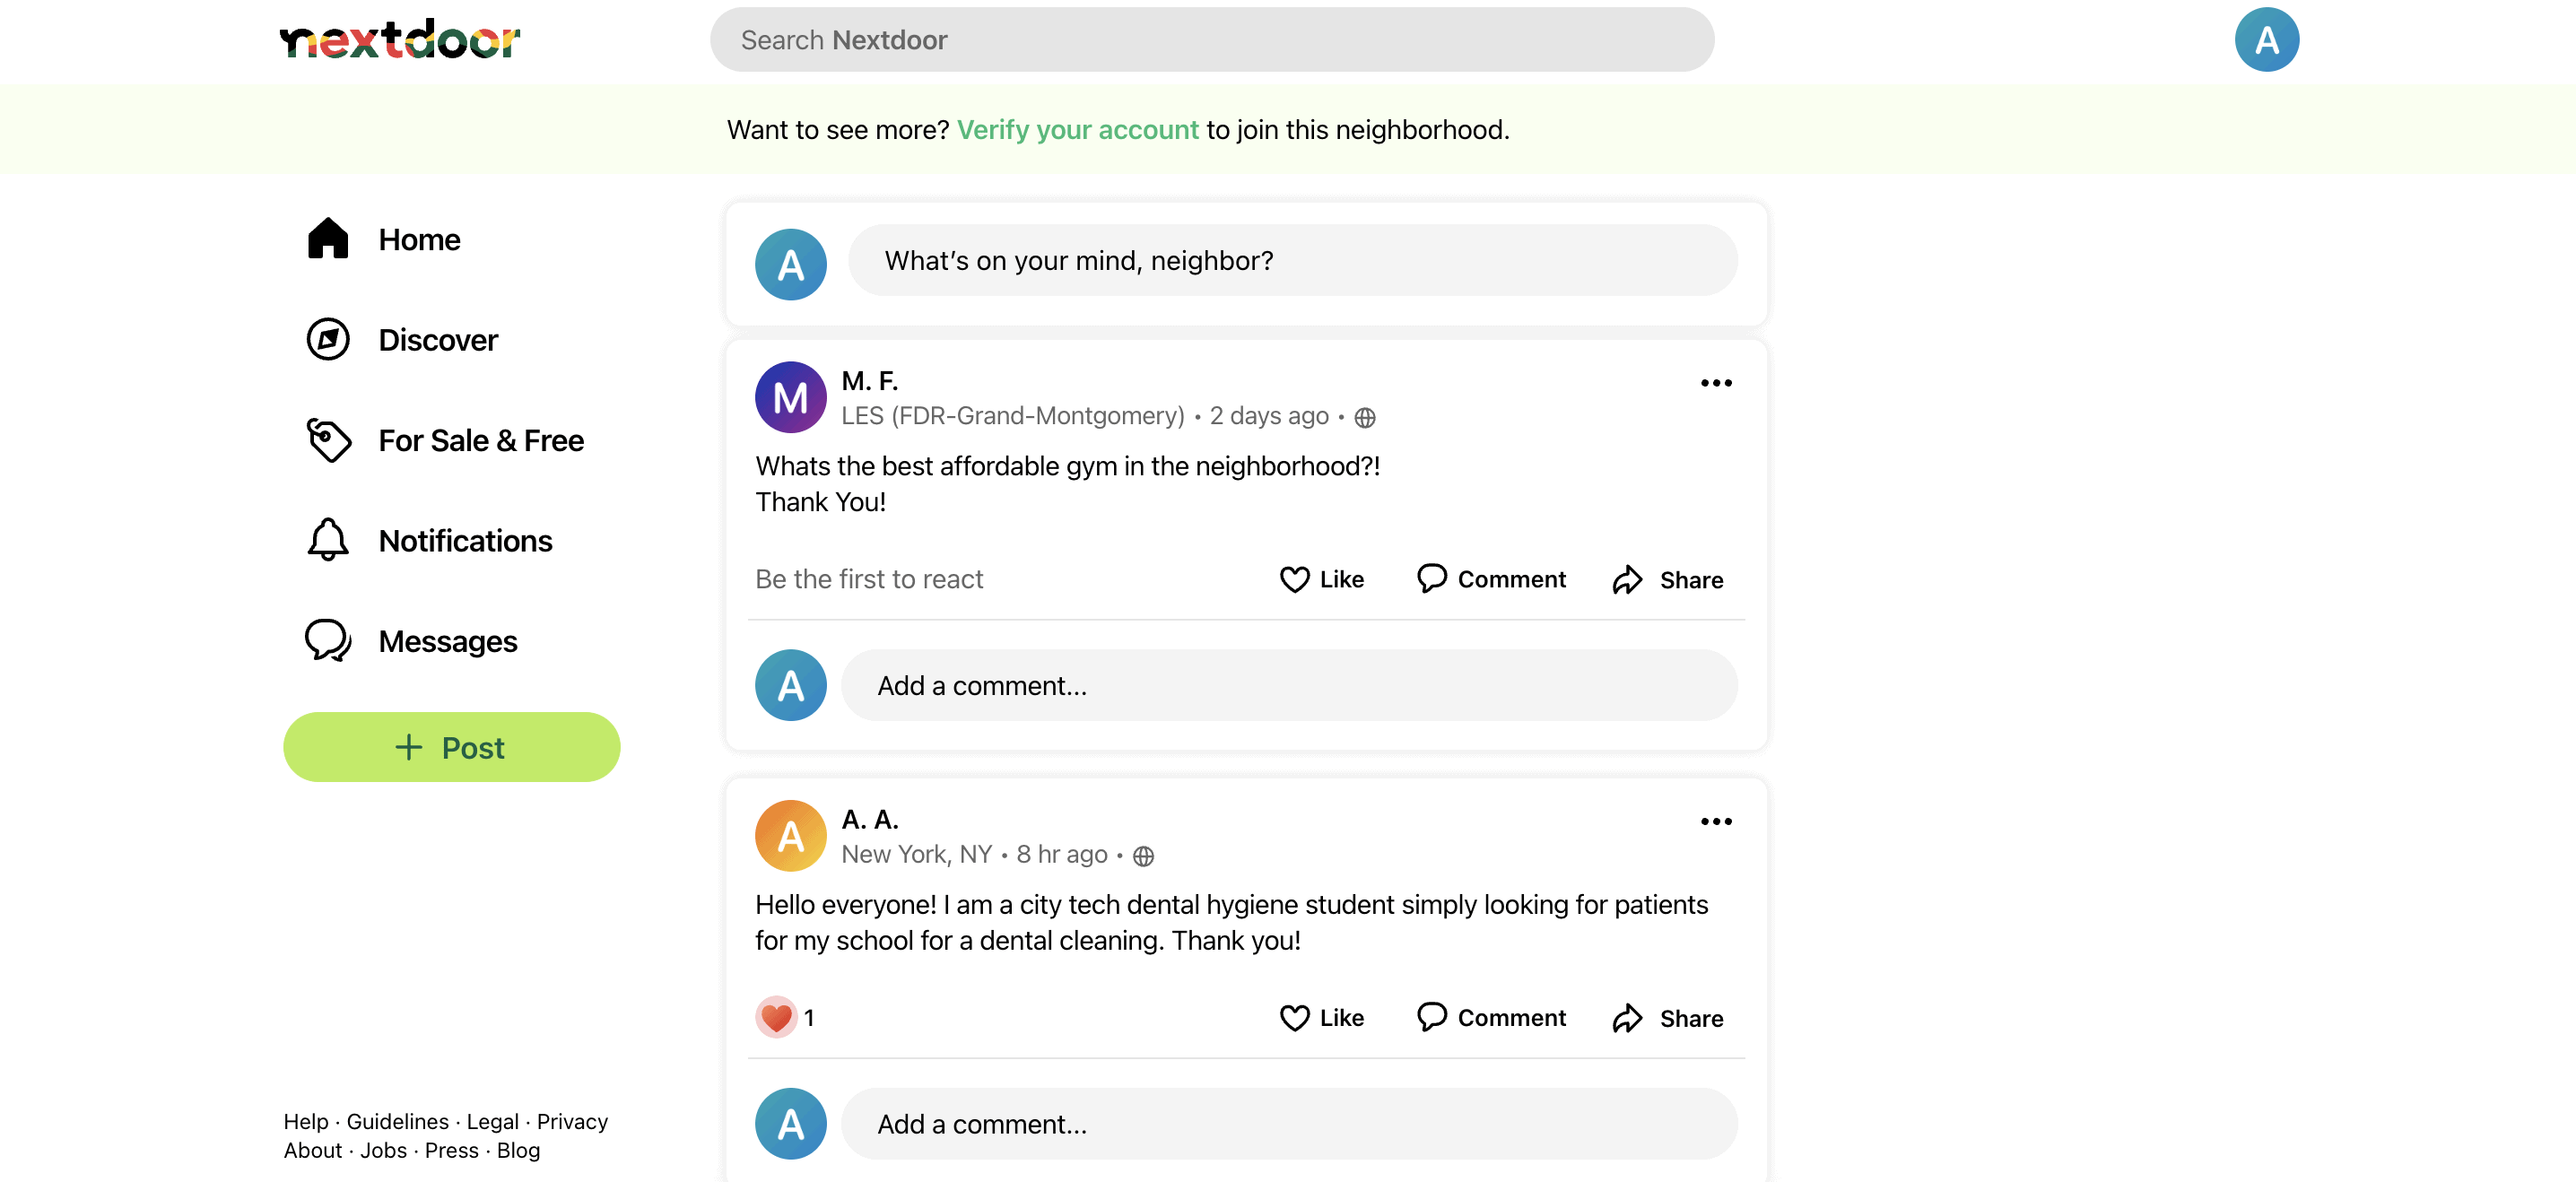Open M. F.'s profile avatar
The width and height of the screenshot is (2576, 1182).
tap(790, 397)
